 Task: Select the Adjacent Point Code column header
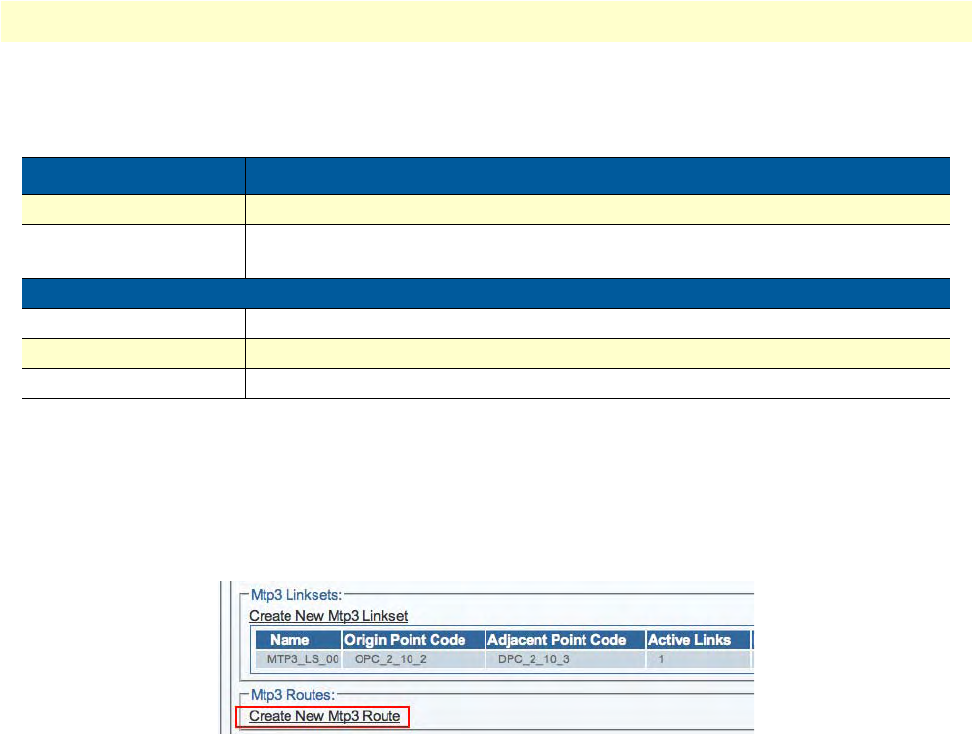tap(564, 640)
